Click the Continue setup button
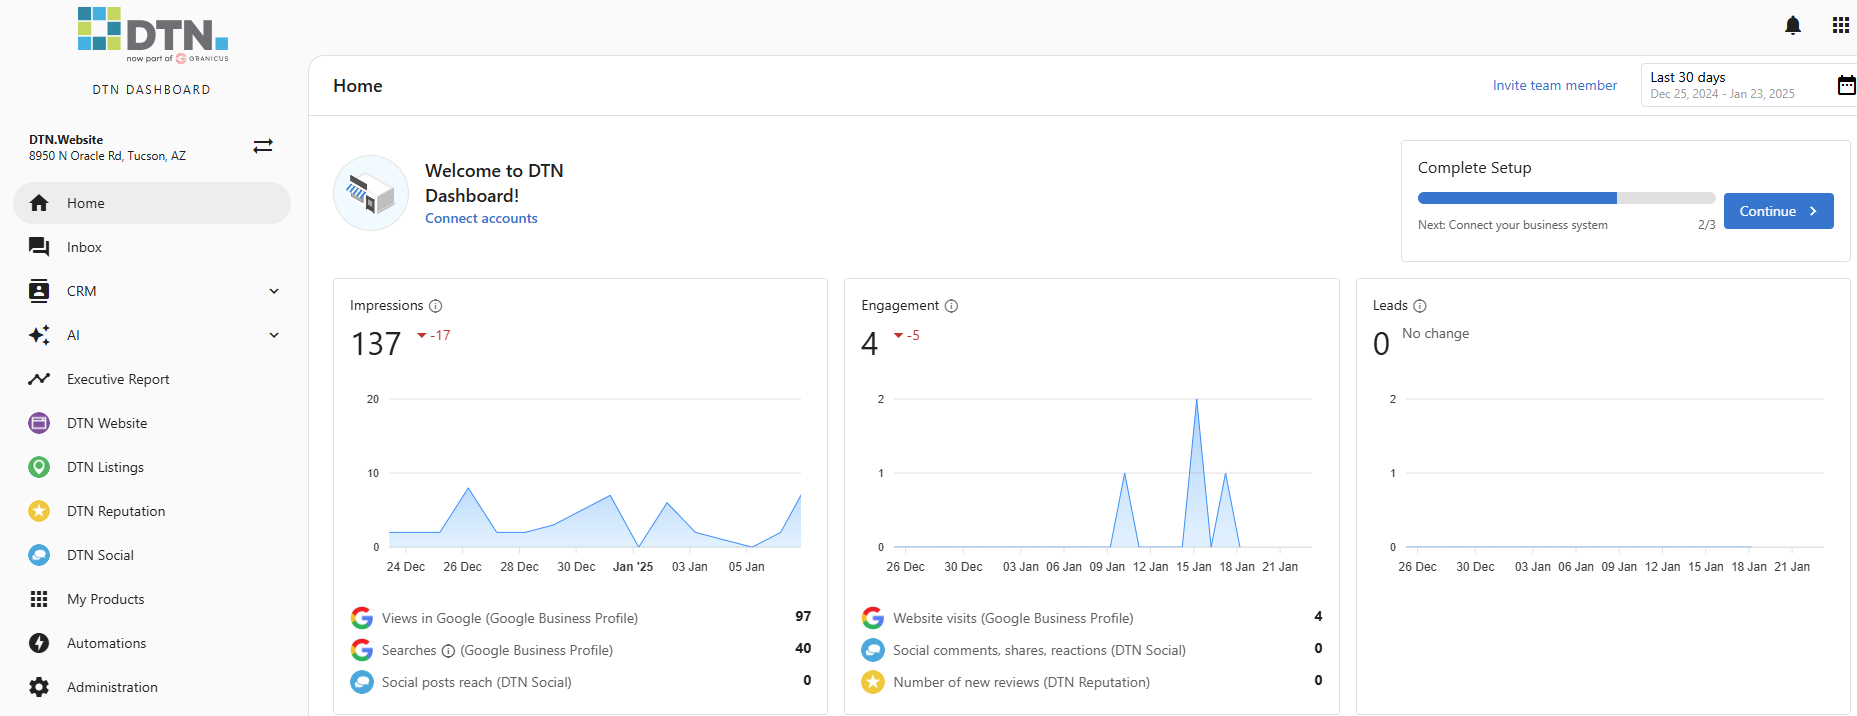 [x=1778, y=211]
